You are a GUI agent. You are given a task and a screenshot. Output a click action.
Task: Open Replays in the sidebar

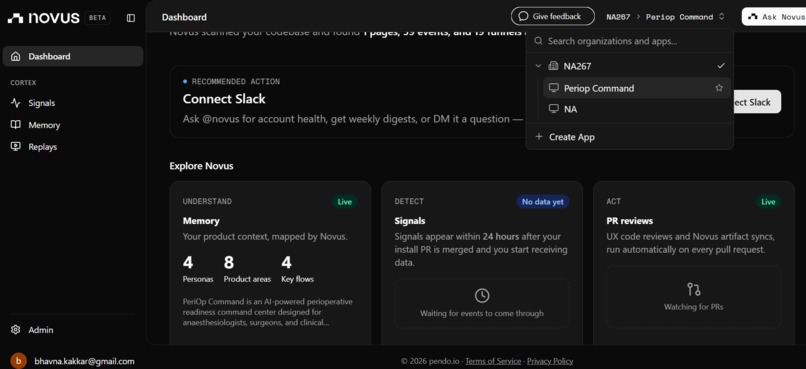[x=73, y=147]
